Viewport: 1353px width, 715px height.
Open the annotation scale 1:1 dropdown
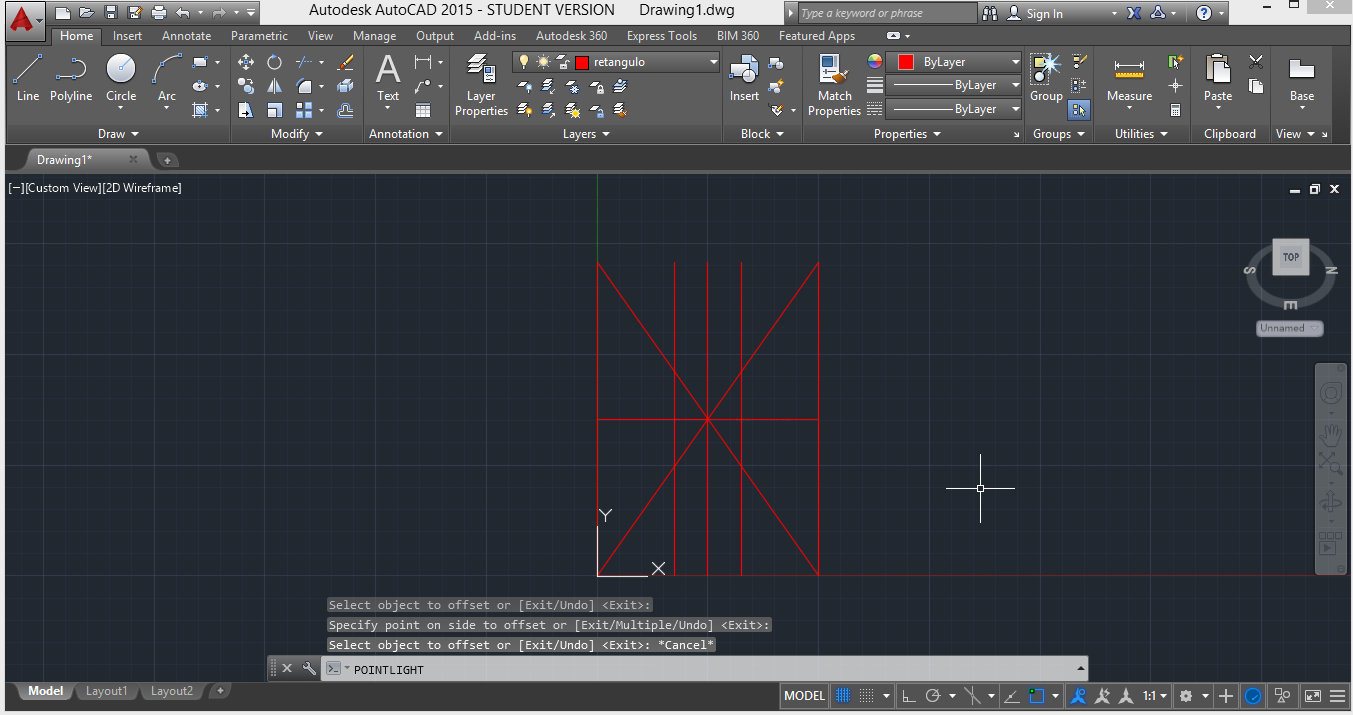click(x=1155, y=696)
